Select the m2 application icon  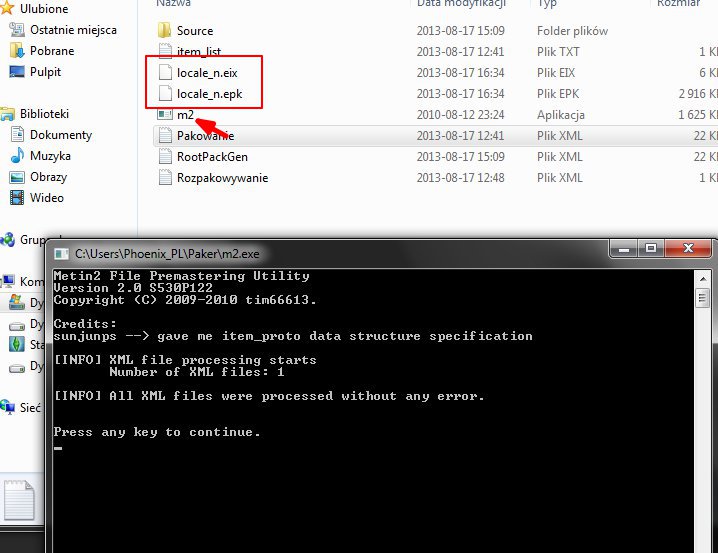164,114
